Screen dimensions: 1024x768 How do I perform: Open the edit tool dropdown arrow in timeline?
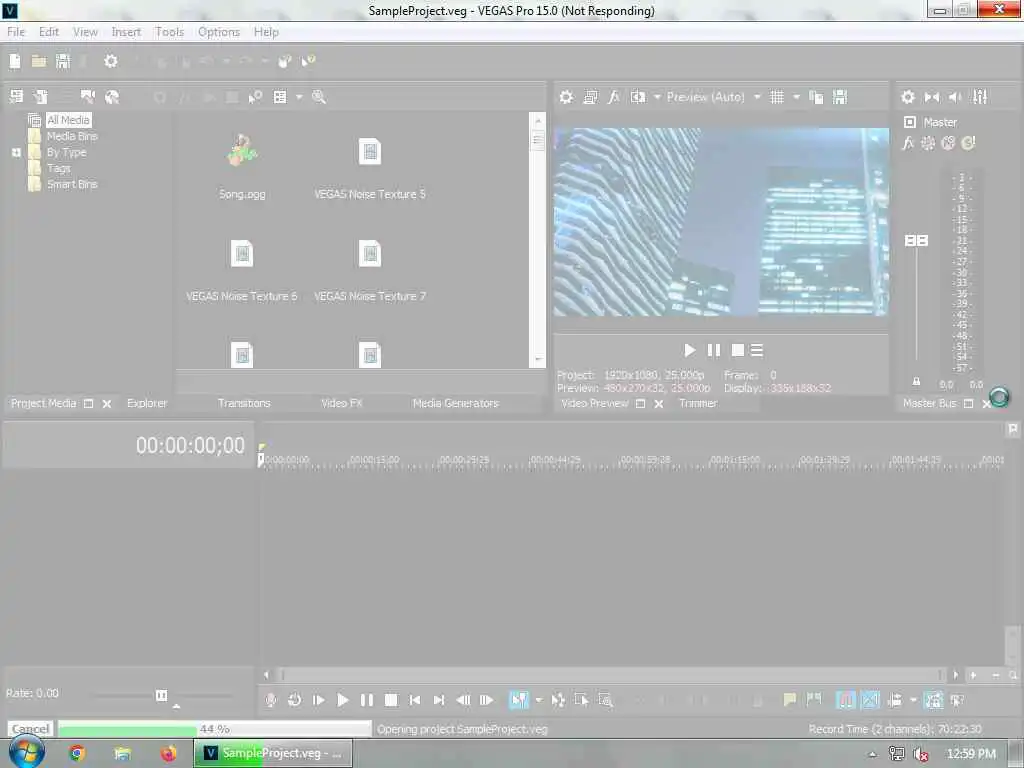click(x=539, y=700)
